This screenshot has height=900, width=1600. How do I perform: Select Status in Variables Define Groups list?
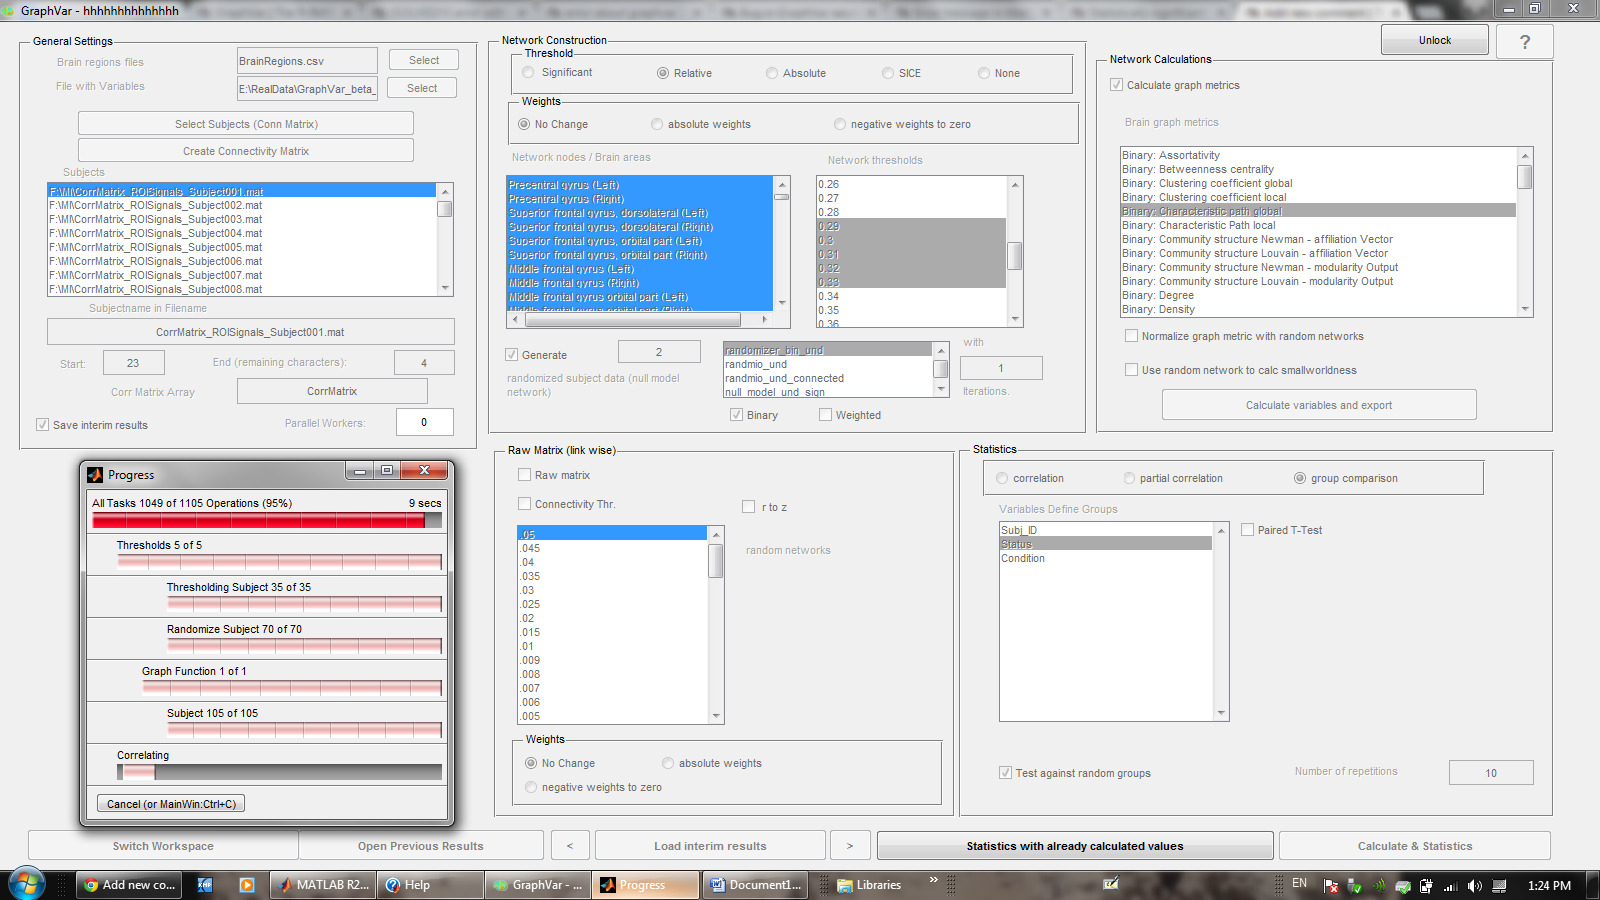point(1105,544)
